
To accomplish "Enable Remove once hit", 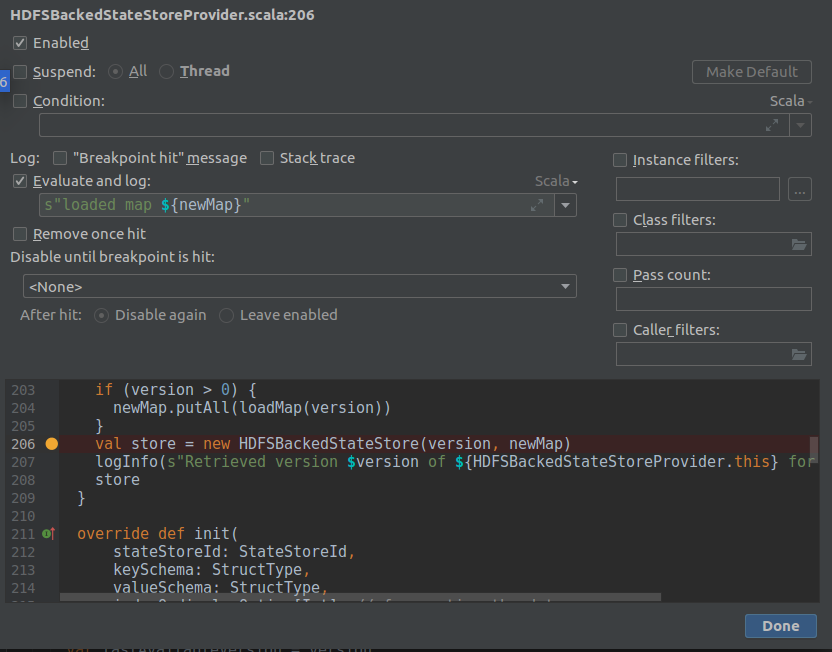I will pyautogui.click(x=20, y=234).
